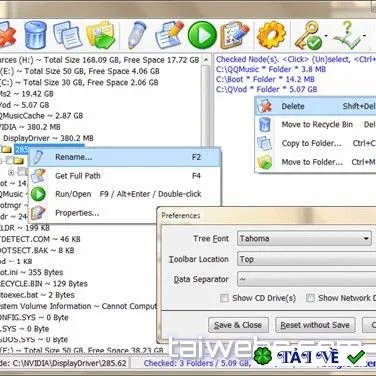This screenshot has height=376, width=376.
Task: Click the Get Full Path toolbar icon
Action: (x=169, y=35)
